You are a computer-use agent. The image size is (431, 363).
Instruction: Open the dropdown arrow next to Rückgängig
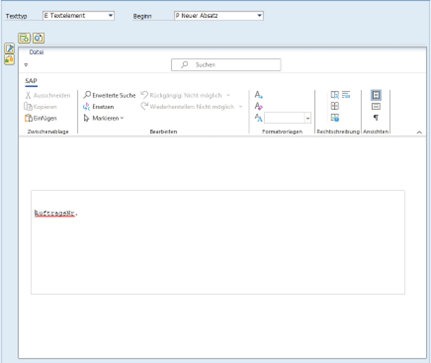coord(228,95)
